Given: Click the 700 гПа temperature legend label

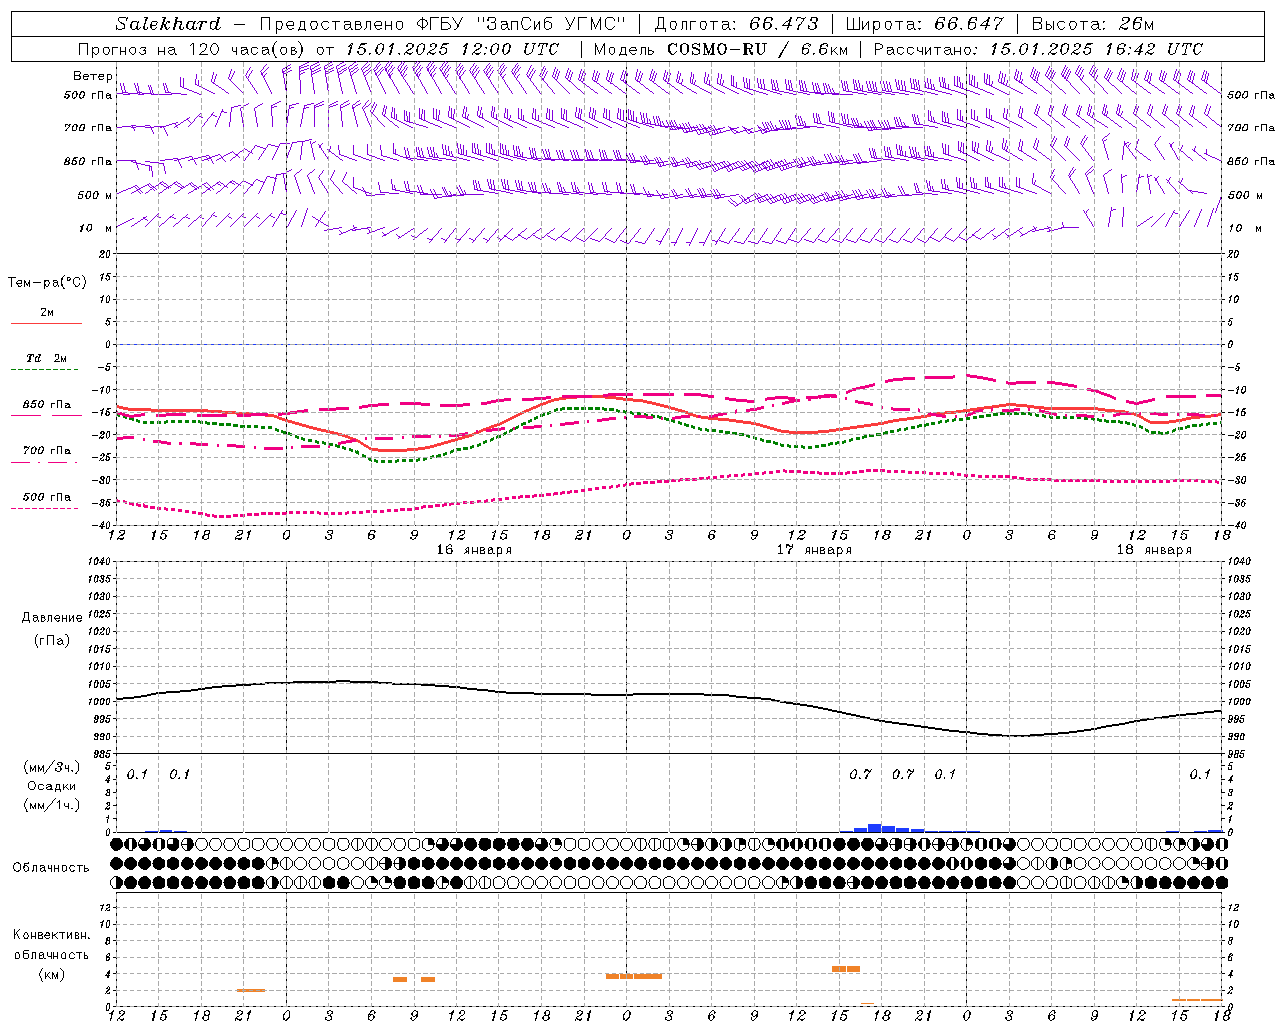Looking at the screenshot, I should pos(47,451).
